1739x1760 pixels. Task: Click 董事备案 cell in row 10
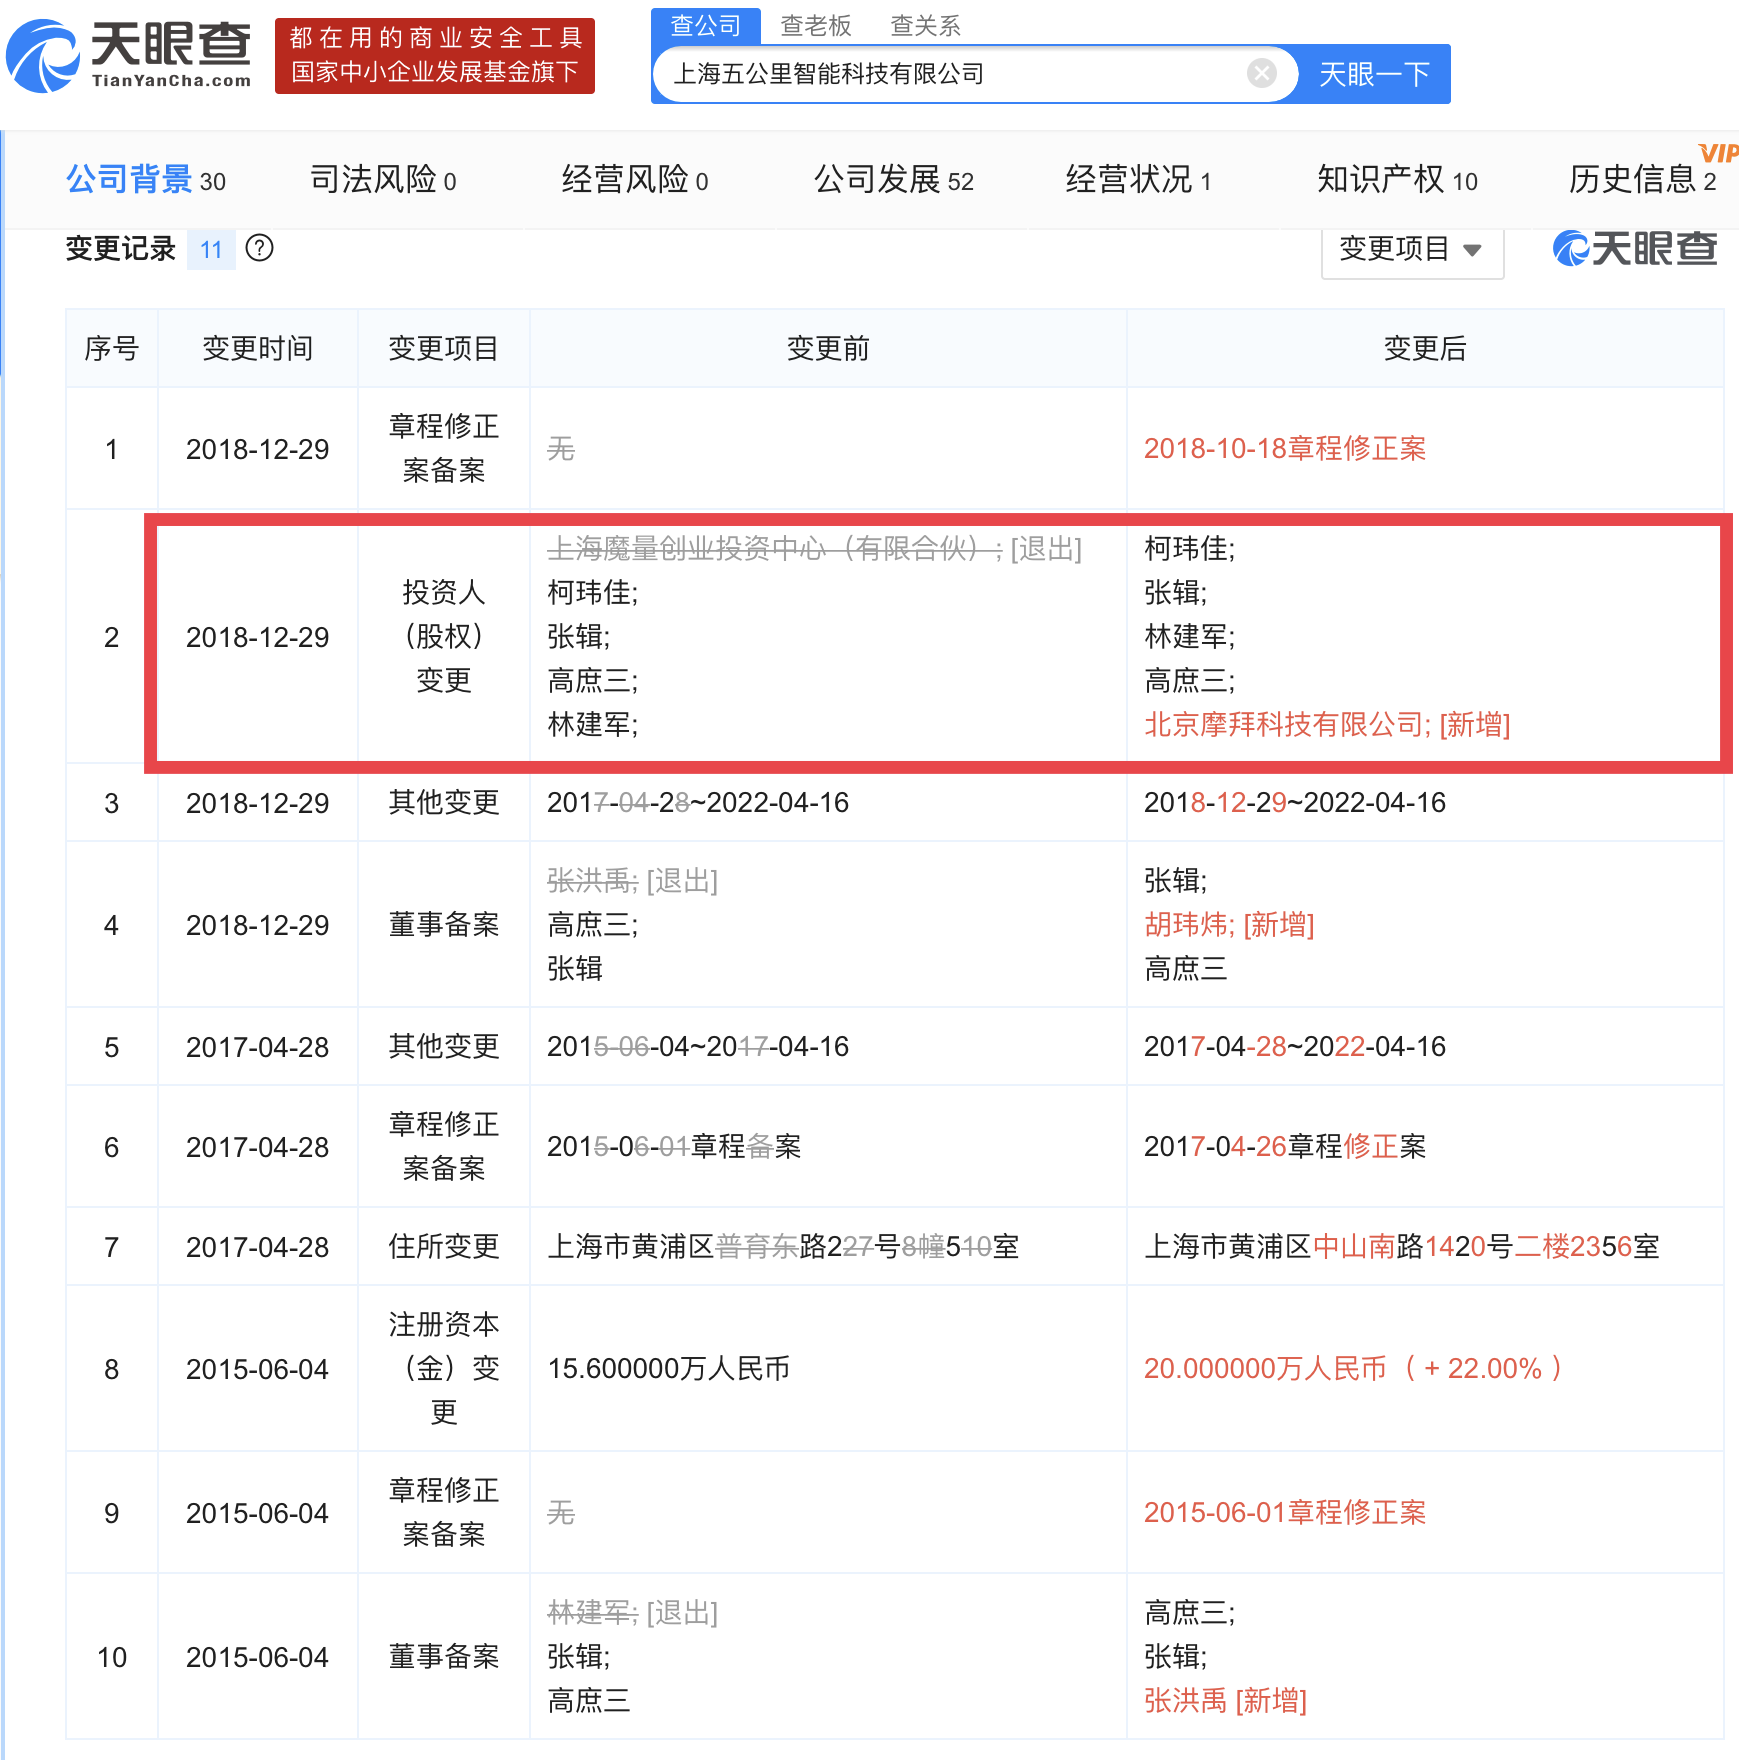[444, 1656]
